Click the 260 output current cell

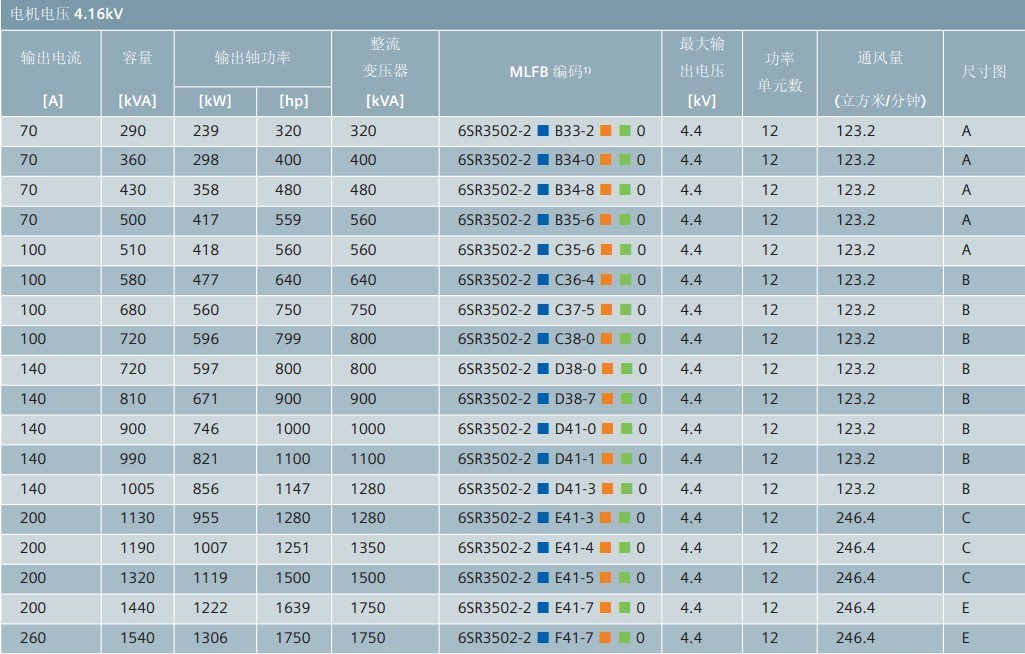click(x=33, y=638)
